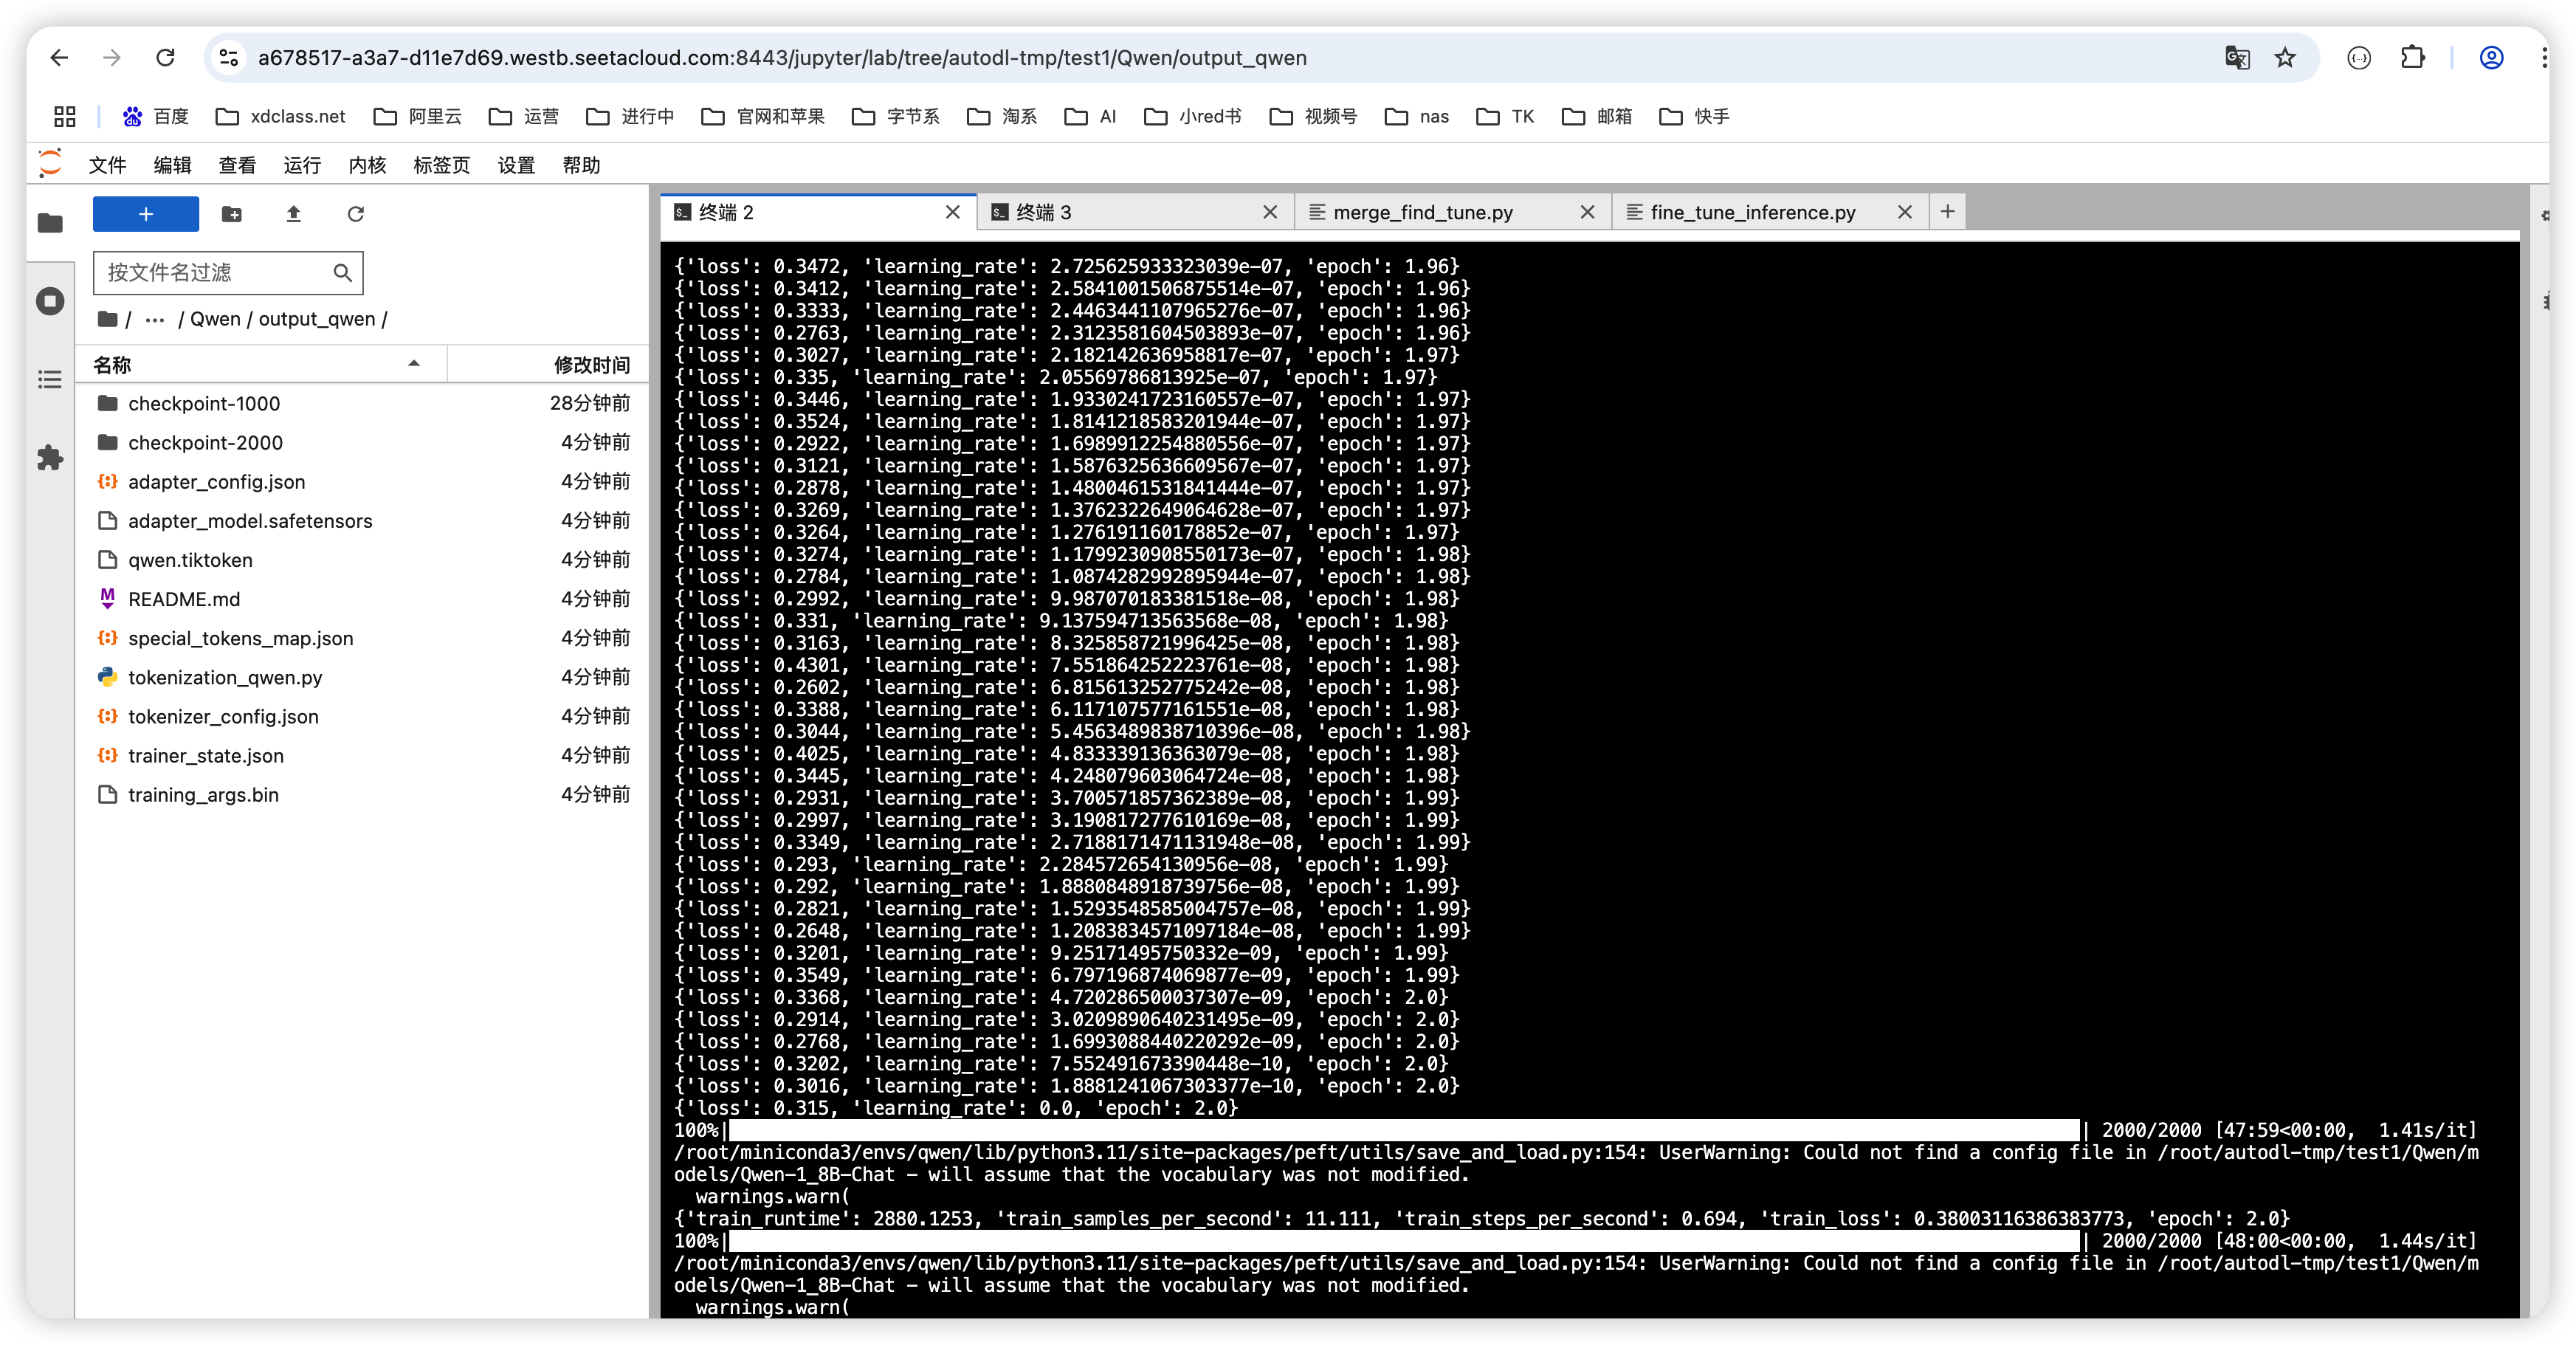Bookmark this page with star icon
This screenshot has width=2576, height=1345.
[2285, 58]
